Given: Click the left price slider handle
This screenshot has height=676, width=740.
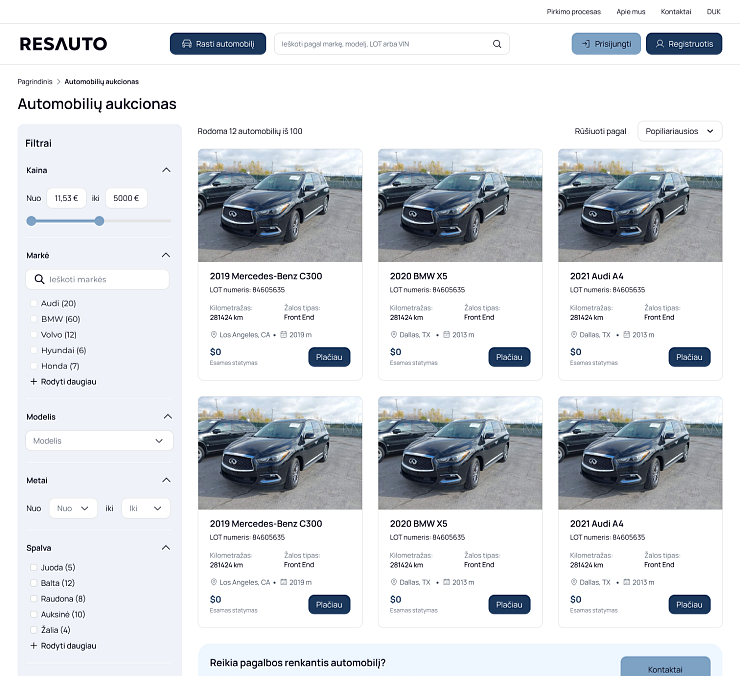Looking at the screenshot, I should pyautogui.click(x=31, y=220).
